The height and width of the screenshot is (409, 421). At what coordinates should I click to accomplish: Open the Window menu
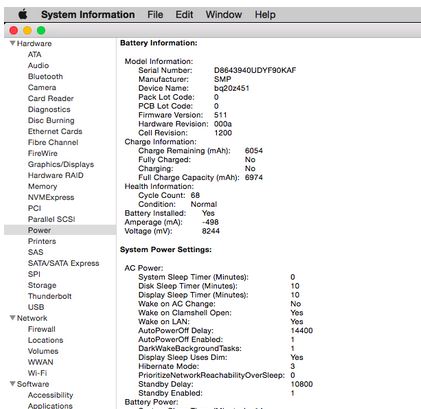tap(223, 15)
